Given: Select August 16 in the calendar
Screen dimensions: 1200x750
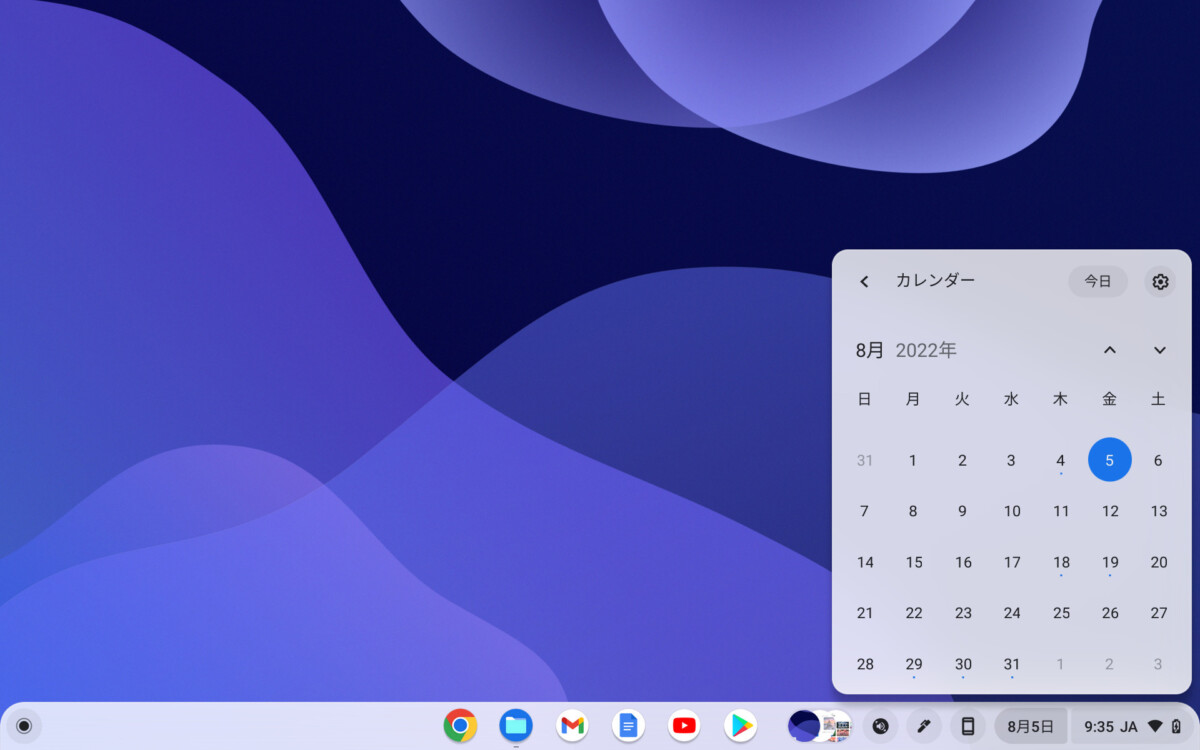Looking at the screenshot, I should [963, 562].
